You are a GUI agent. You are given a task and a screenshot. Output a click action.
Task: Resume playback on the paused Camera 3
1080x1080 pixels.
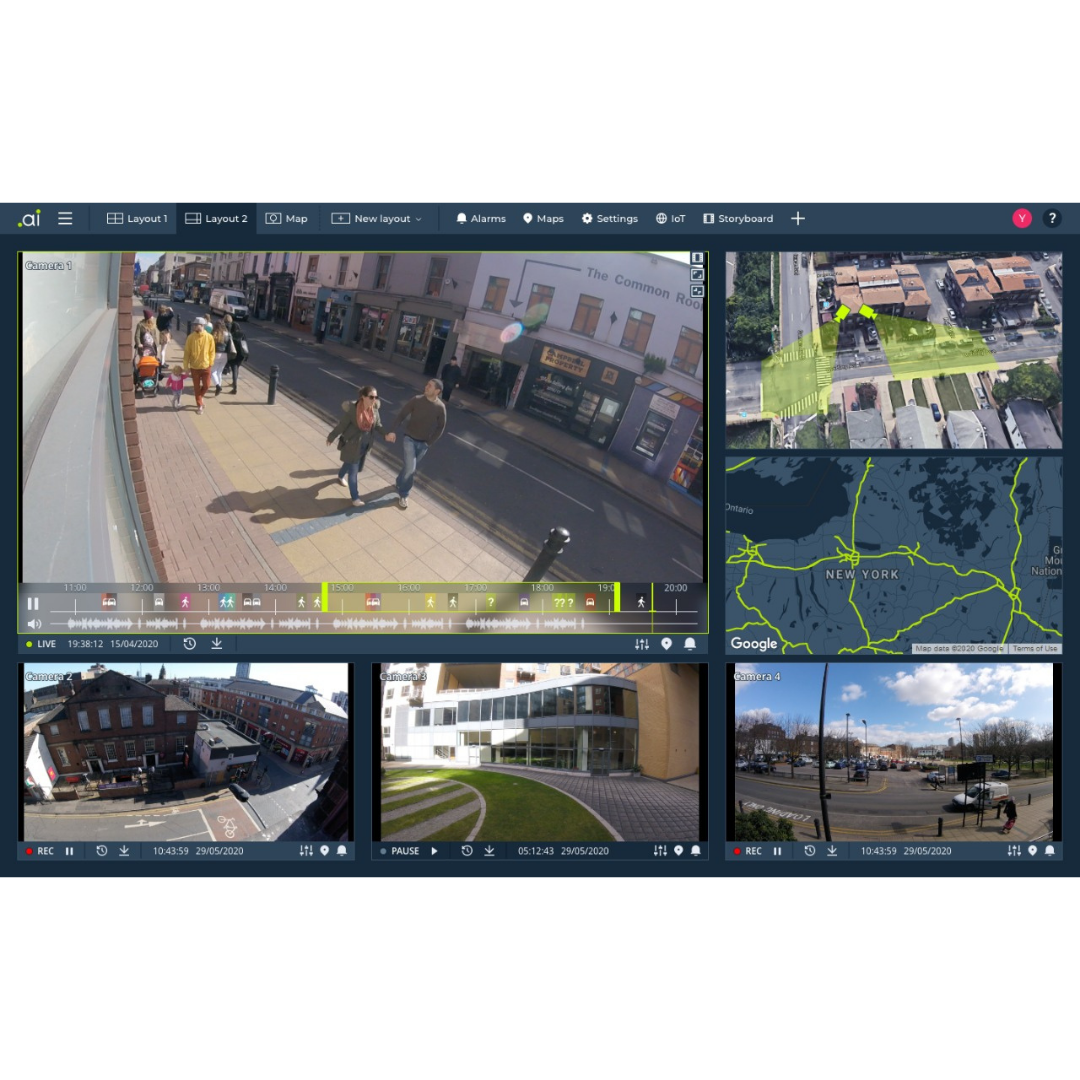(434, 851)
